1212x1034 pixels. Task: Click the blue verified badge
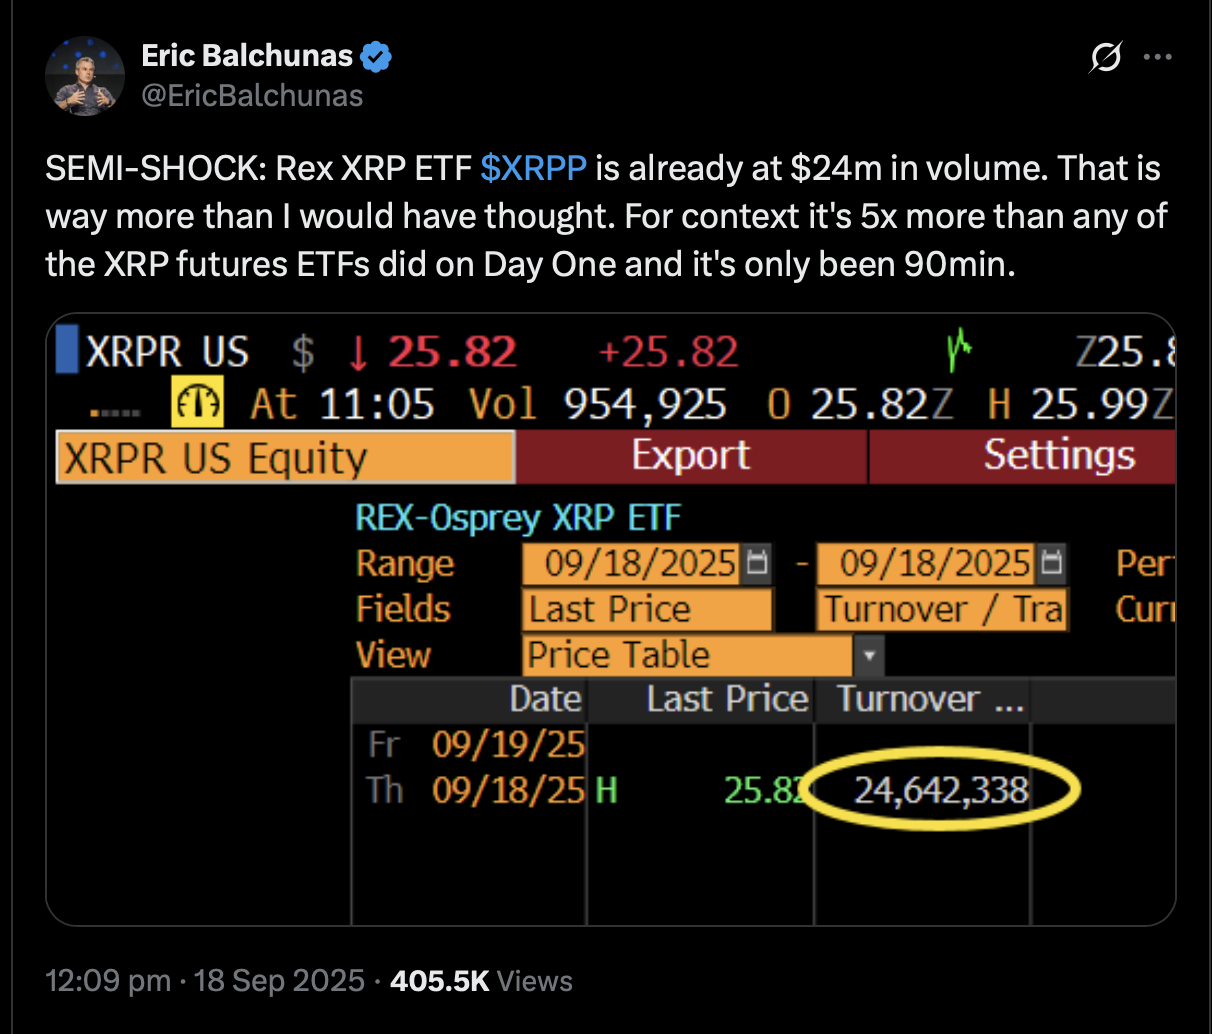(x=376, y=57)
